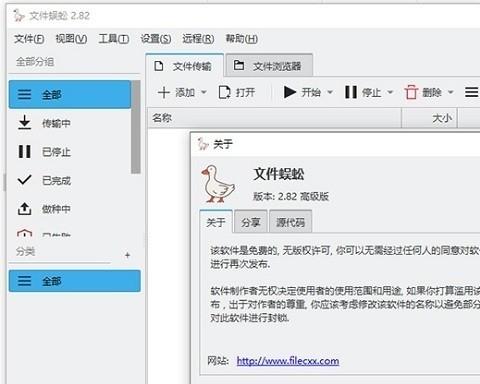Viewport: 480px width, 384px height.
Task: Open the http://www.filecxx.com link
Action: click(288, 361)
